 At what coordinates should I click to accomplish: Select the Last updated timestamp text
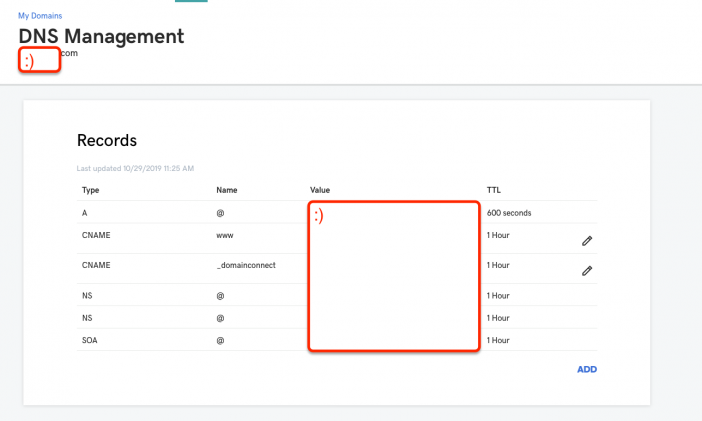pyautogui.click(x=135, y=168)
